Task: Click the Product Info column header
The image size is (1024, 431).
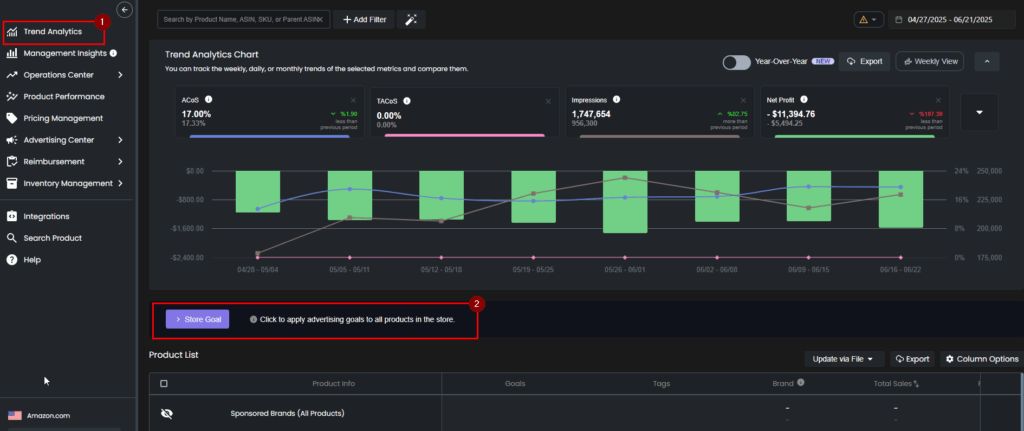Action: point(334,384)
